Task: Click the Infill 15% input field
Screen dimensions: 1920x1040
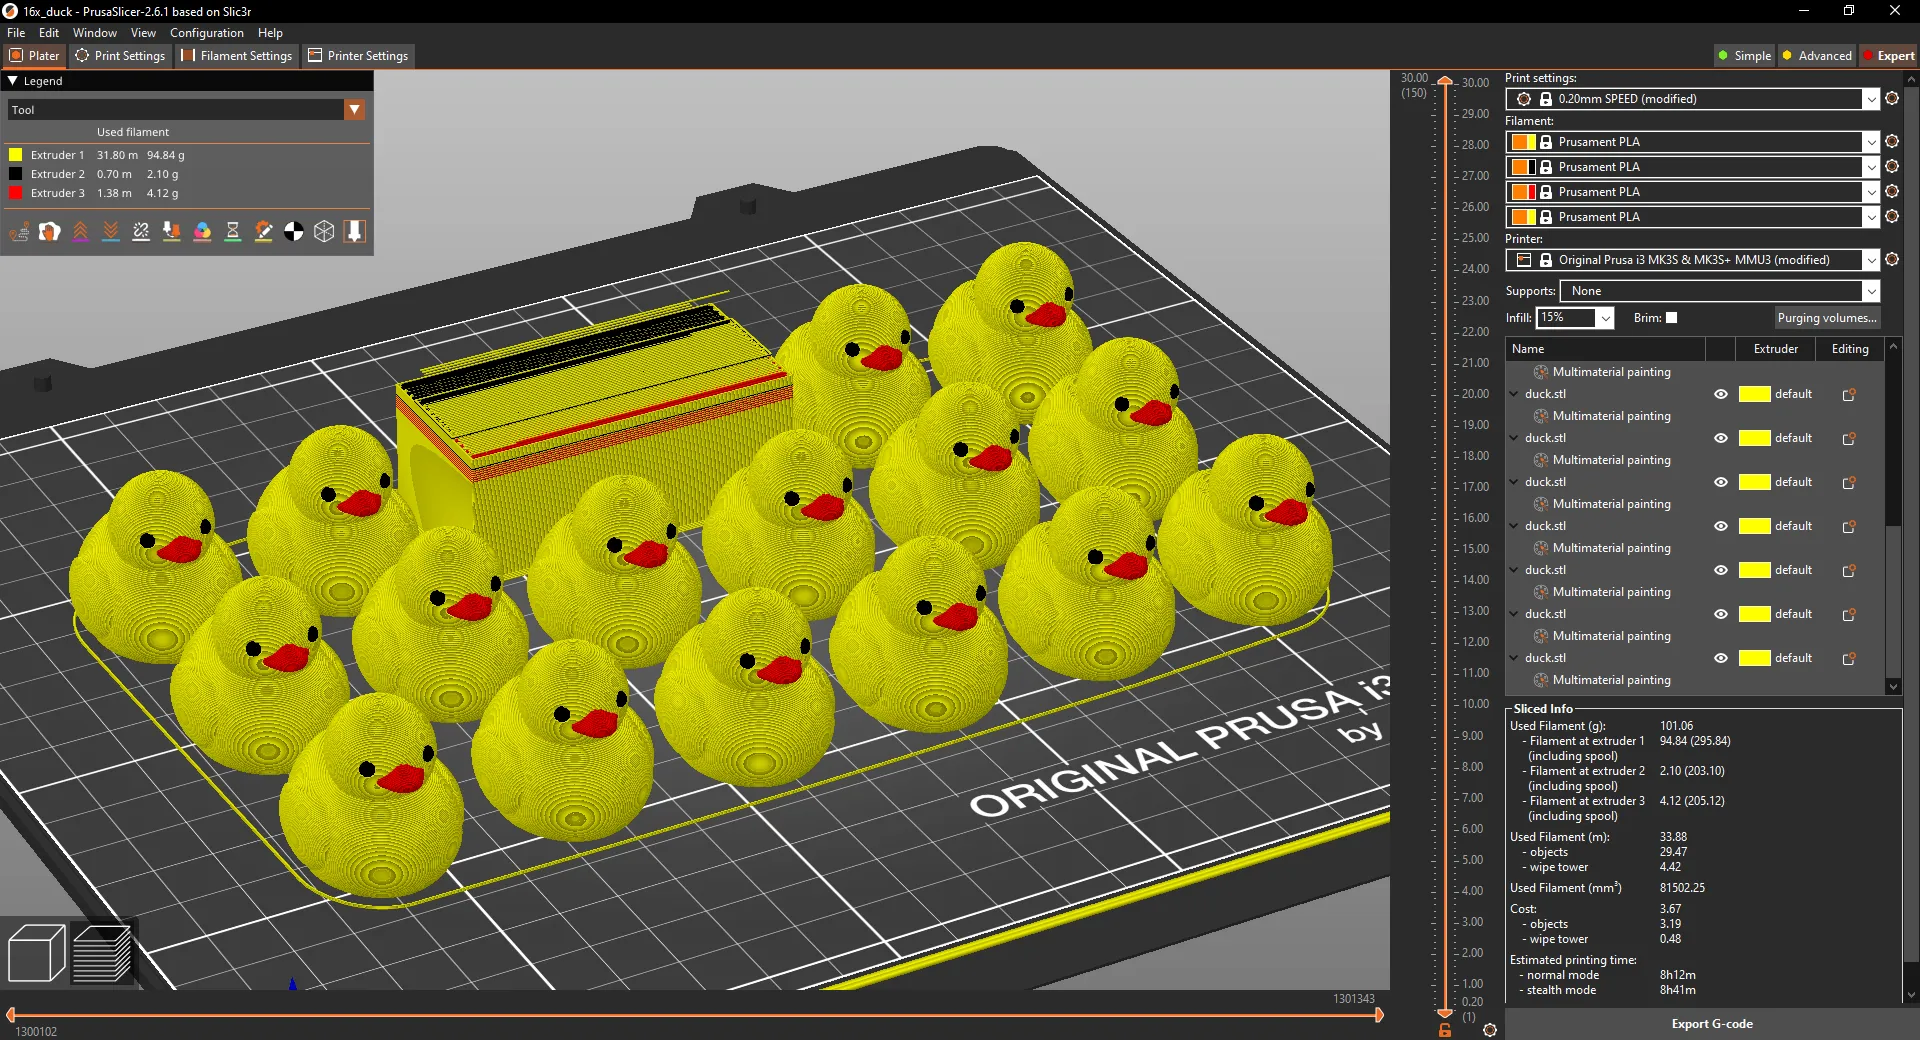Action: (1566, 318)
